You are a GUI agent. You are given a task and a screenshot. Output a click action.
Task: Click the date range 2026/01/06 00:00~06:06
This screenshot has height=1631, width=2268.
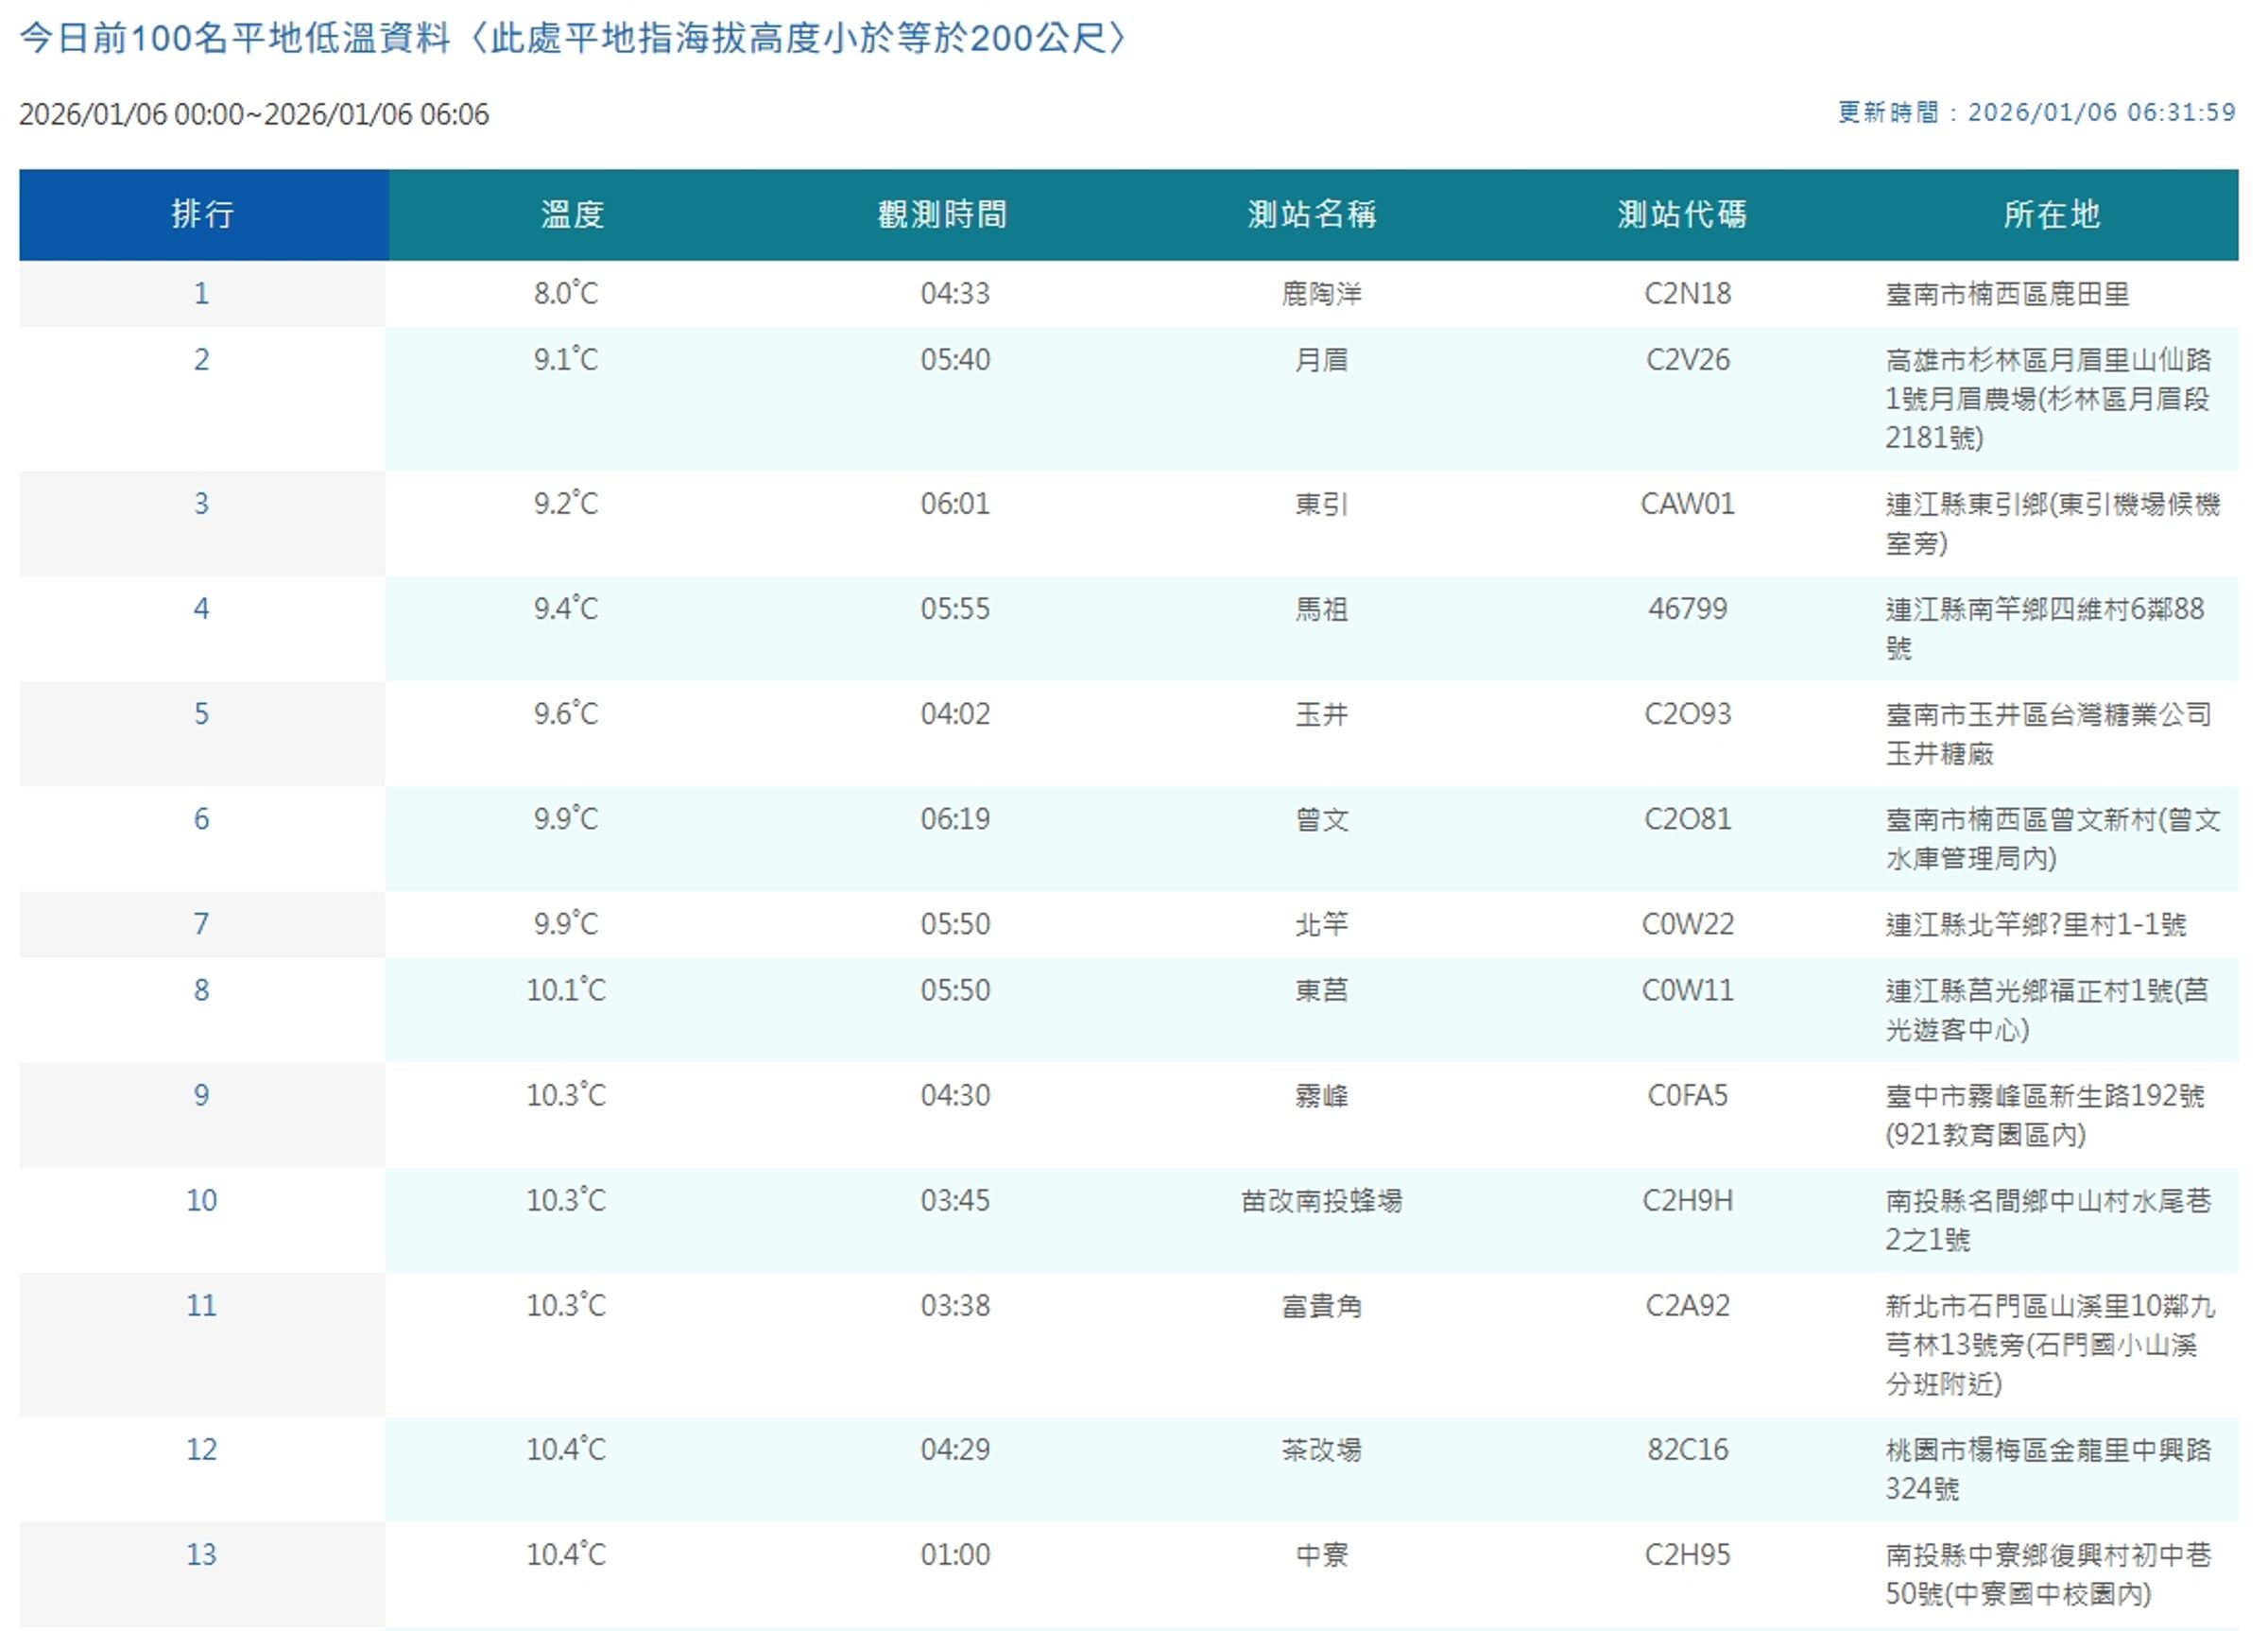254,114
